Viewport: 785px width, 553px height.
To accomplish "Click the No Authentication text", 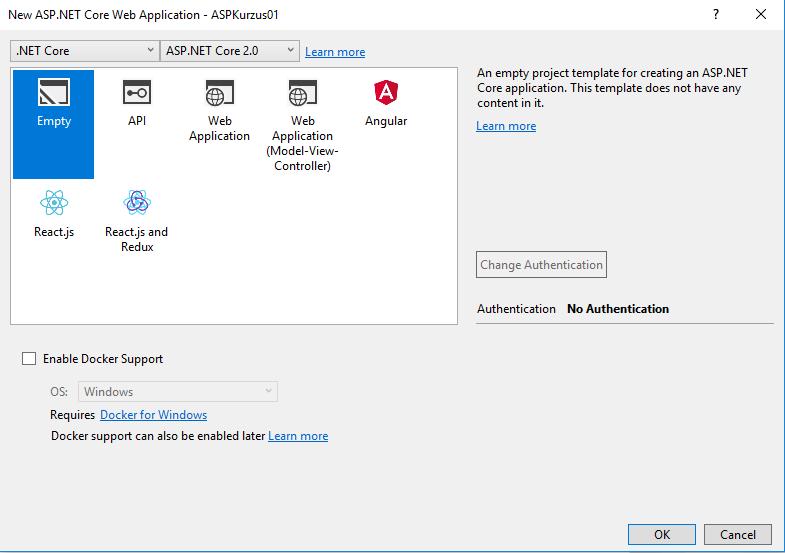I will (618, 309).
